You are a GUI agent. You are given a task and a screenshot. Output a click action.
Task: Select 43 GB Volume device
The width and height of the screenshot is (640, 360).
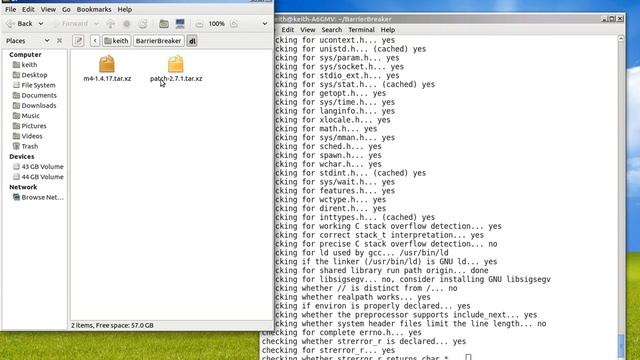point(38,167)
